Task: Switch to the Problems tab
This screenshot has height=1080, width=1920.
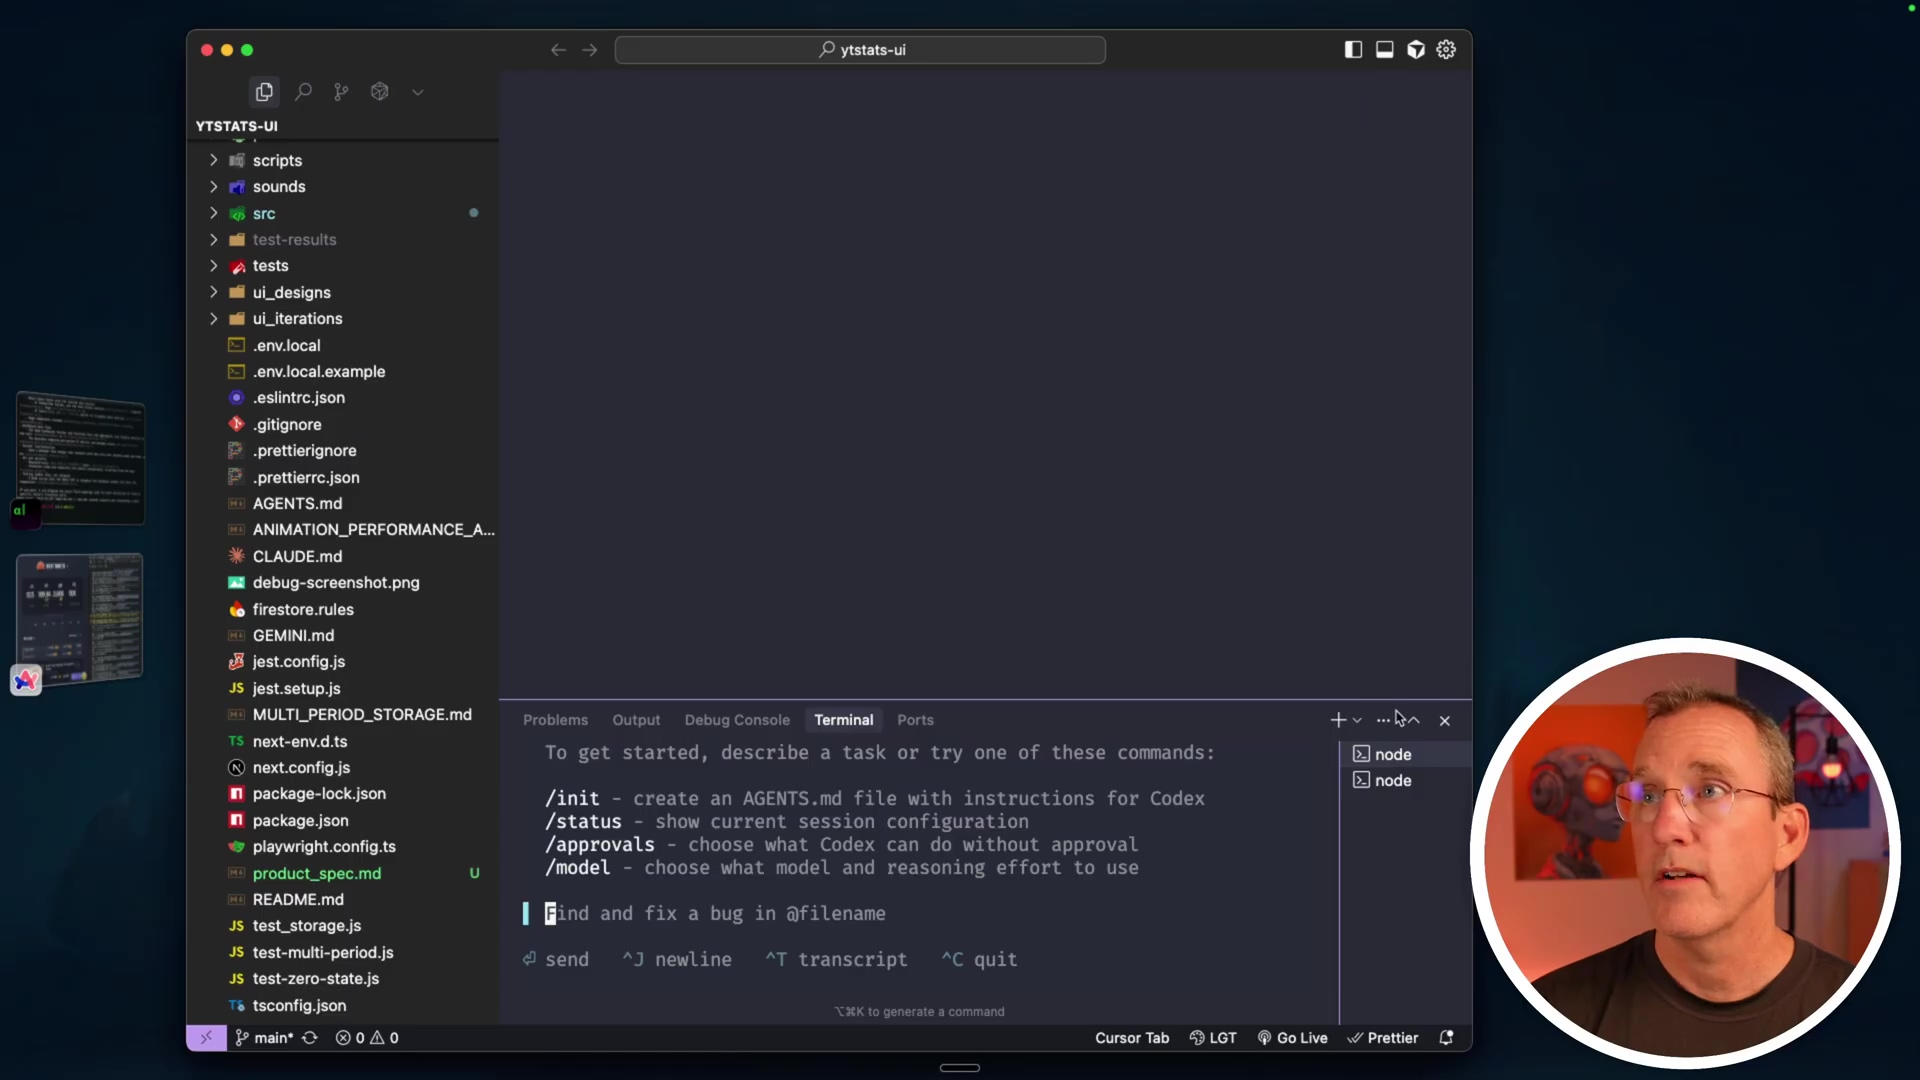Action: (555, 720)
